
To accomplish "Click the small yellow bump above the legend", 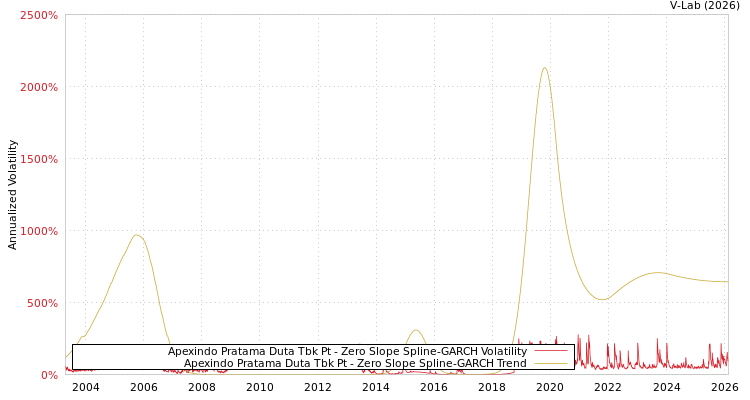I will (416, 330).
